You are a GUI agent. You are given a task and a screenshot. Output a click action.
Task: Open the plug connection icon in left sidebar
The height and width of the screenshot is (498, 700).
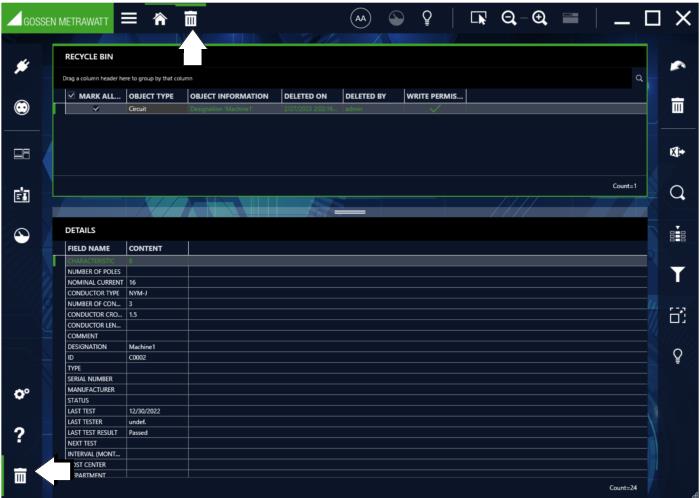click(x=21, y=66)
